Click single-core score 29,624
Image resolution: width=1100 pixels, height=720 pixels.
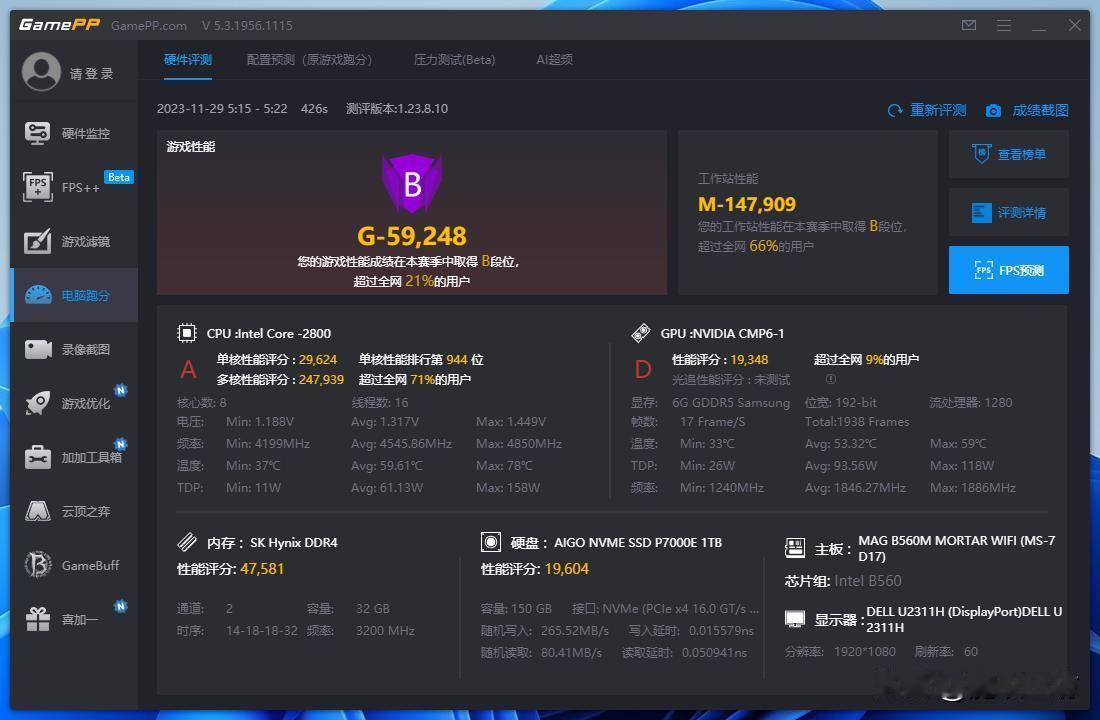pyautogui.click(x=318, y=359)
